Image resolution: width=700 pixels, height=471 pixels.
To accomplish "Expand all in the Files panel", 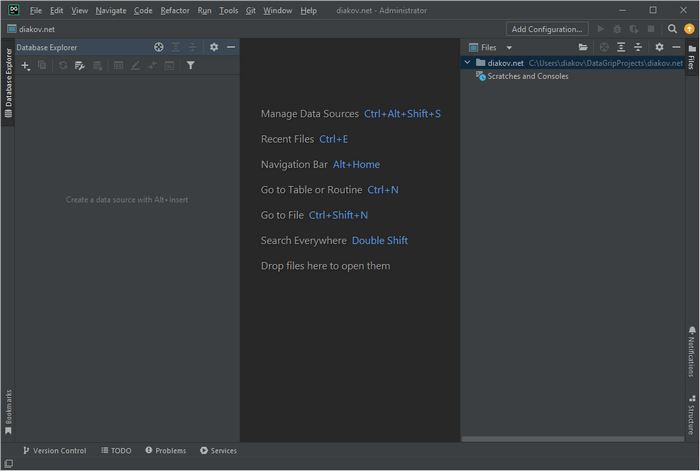I will click(x=620, y=47).
